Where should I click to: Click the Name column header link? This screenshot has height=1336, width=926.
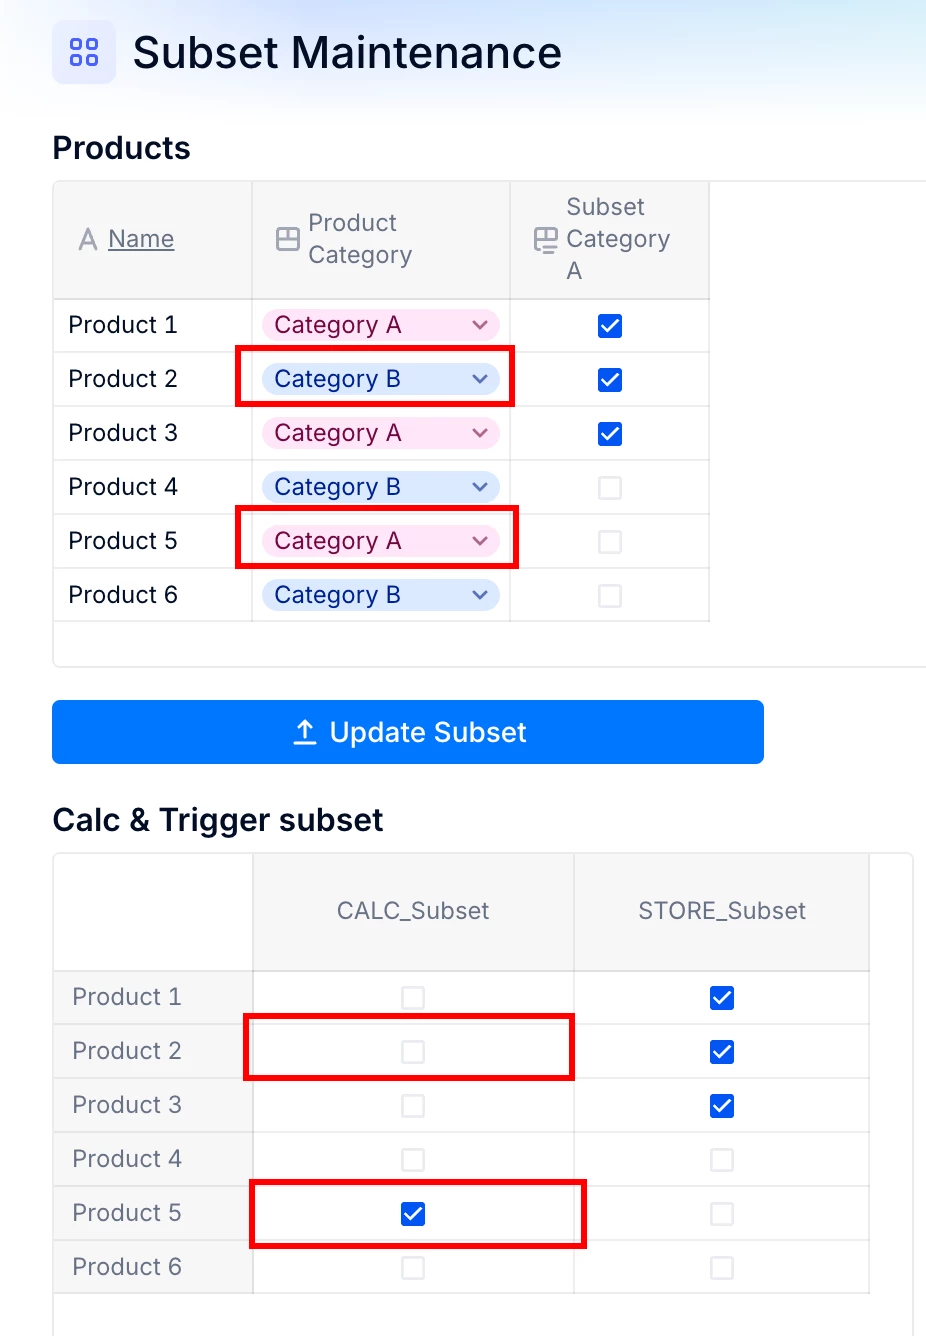click(x=141, y=239)
